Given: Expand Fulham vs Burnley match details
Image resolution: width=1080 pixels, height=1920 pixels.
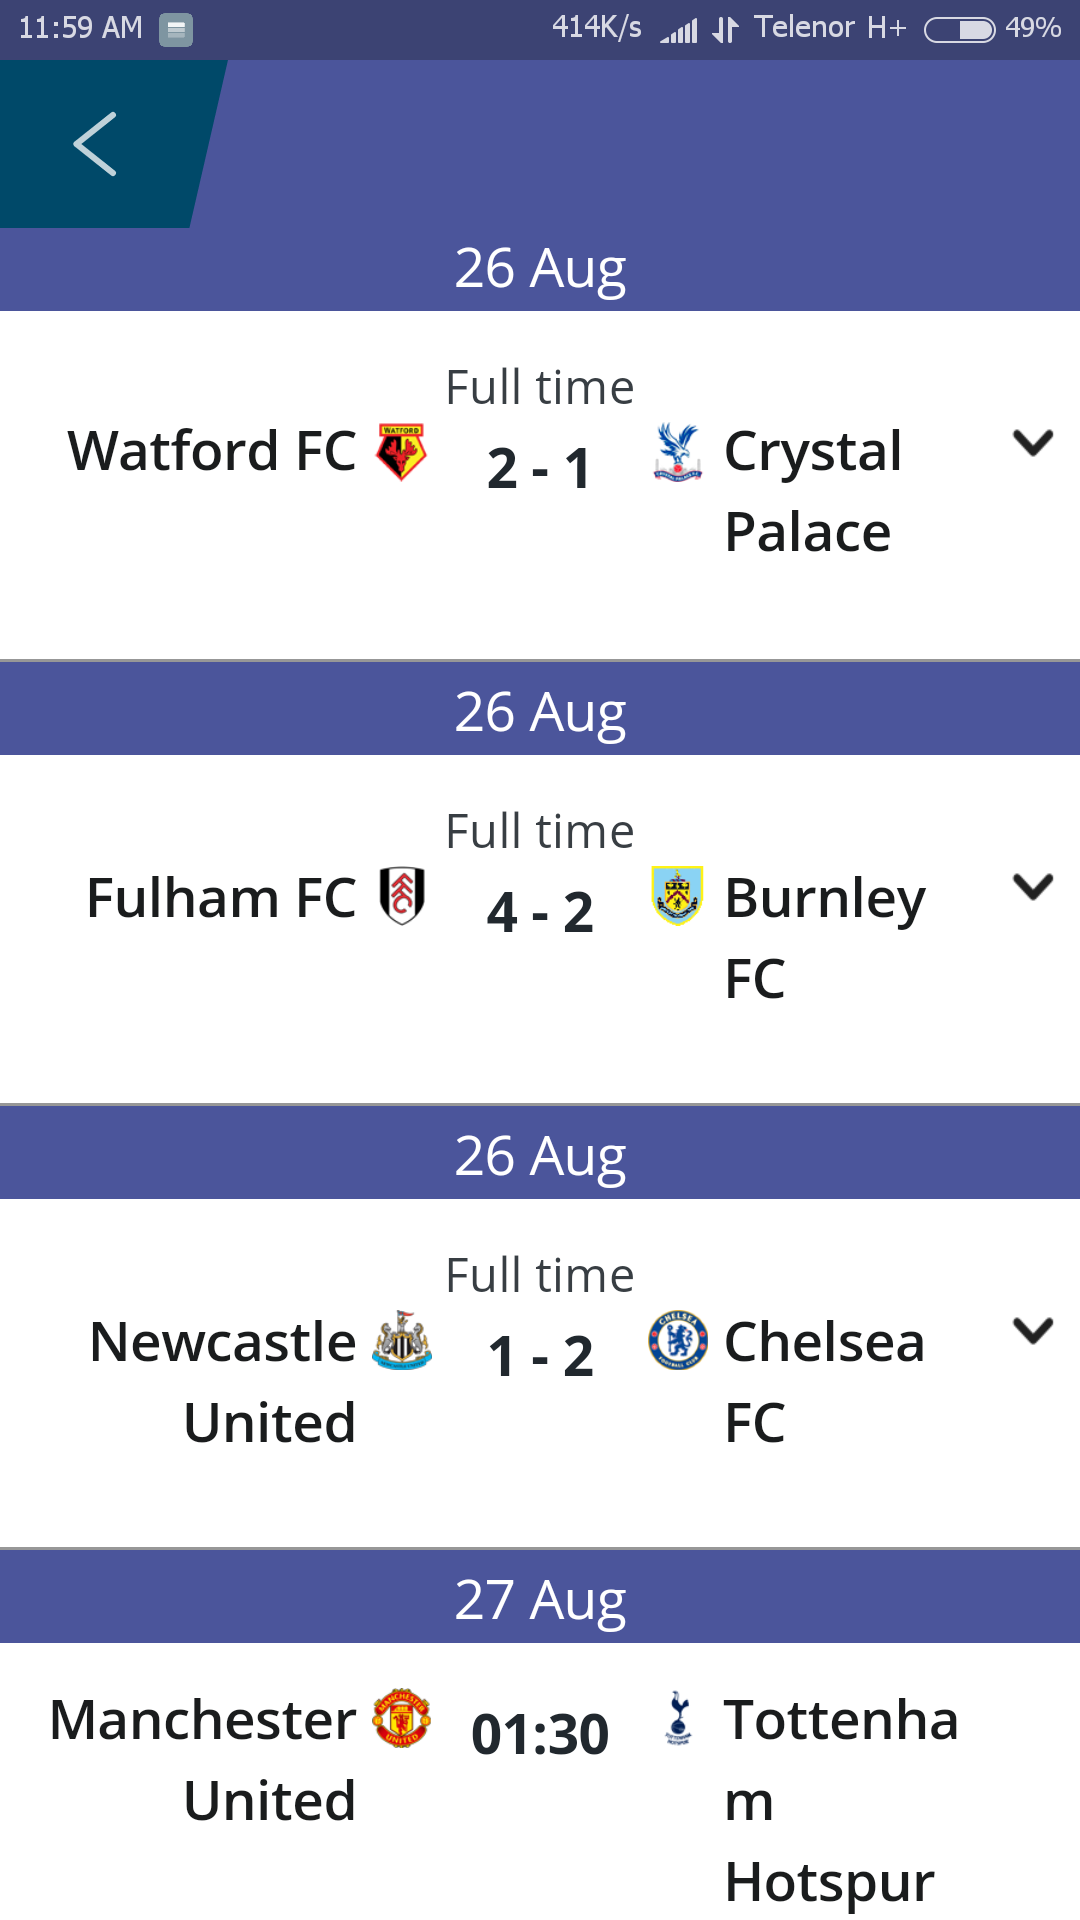Looking at the screenshot, I should [1033, 887].
